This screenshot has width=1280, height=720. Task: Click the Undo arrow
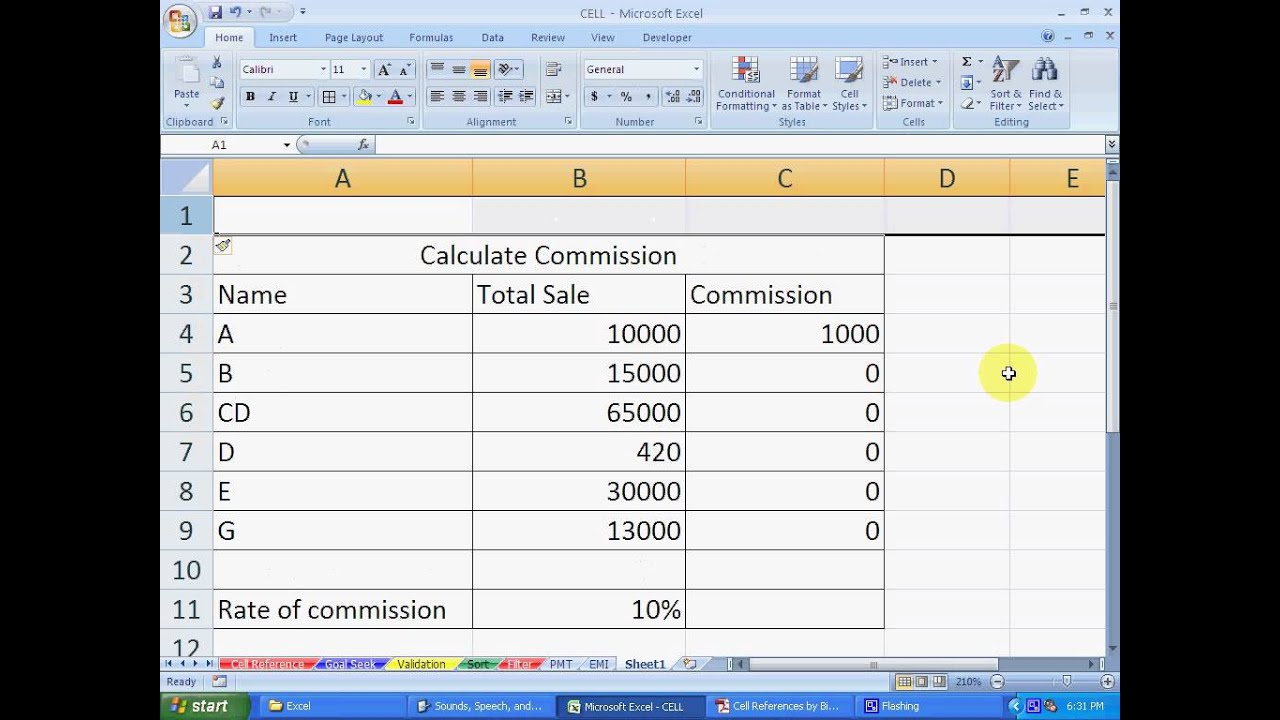pos(235,13)
